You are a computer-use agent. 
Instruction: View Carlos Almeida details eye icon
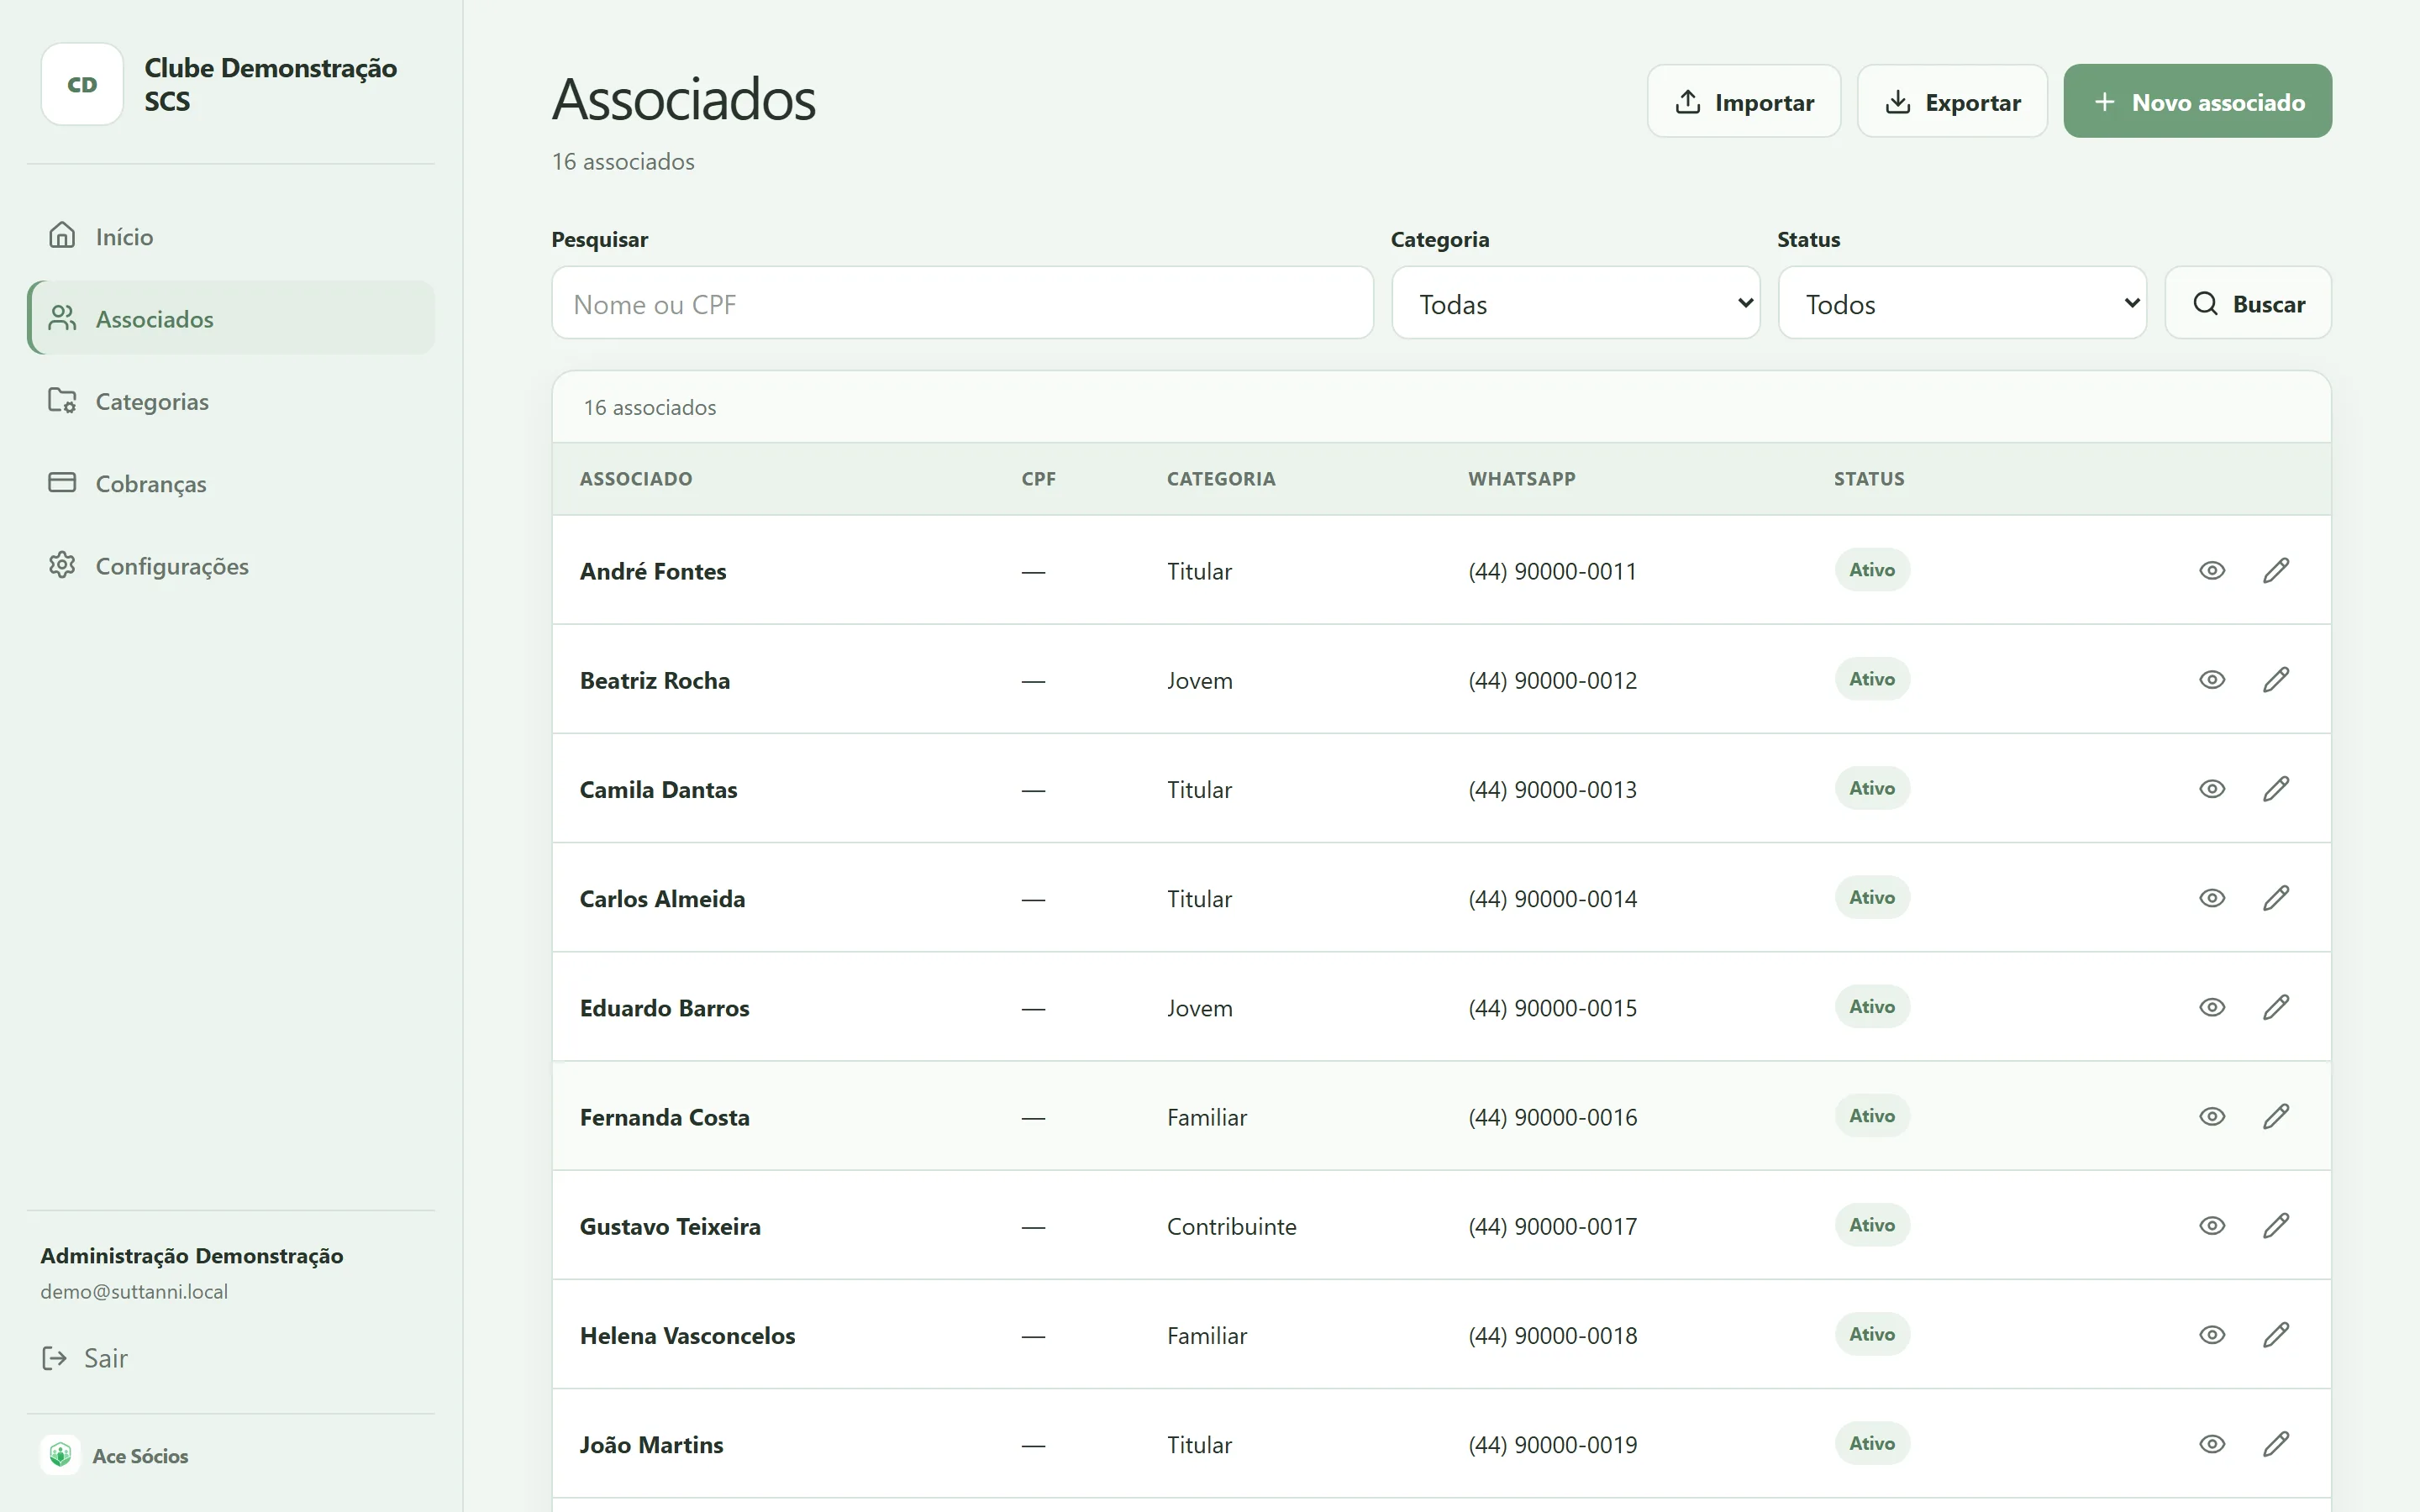pos(2211,897)
